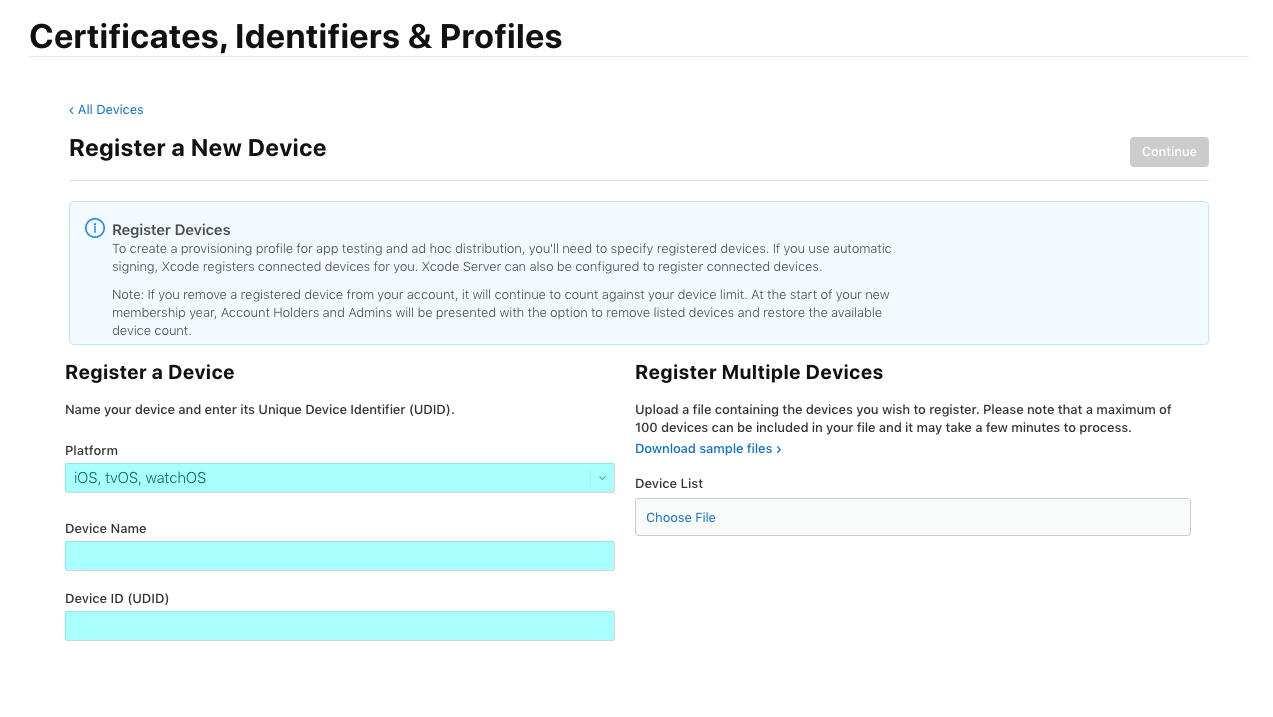Click the Device ID (UDID) label

point(117,599)
